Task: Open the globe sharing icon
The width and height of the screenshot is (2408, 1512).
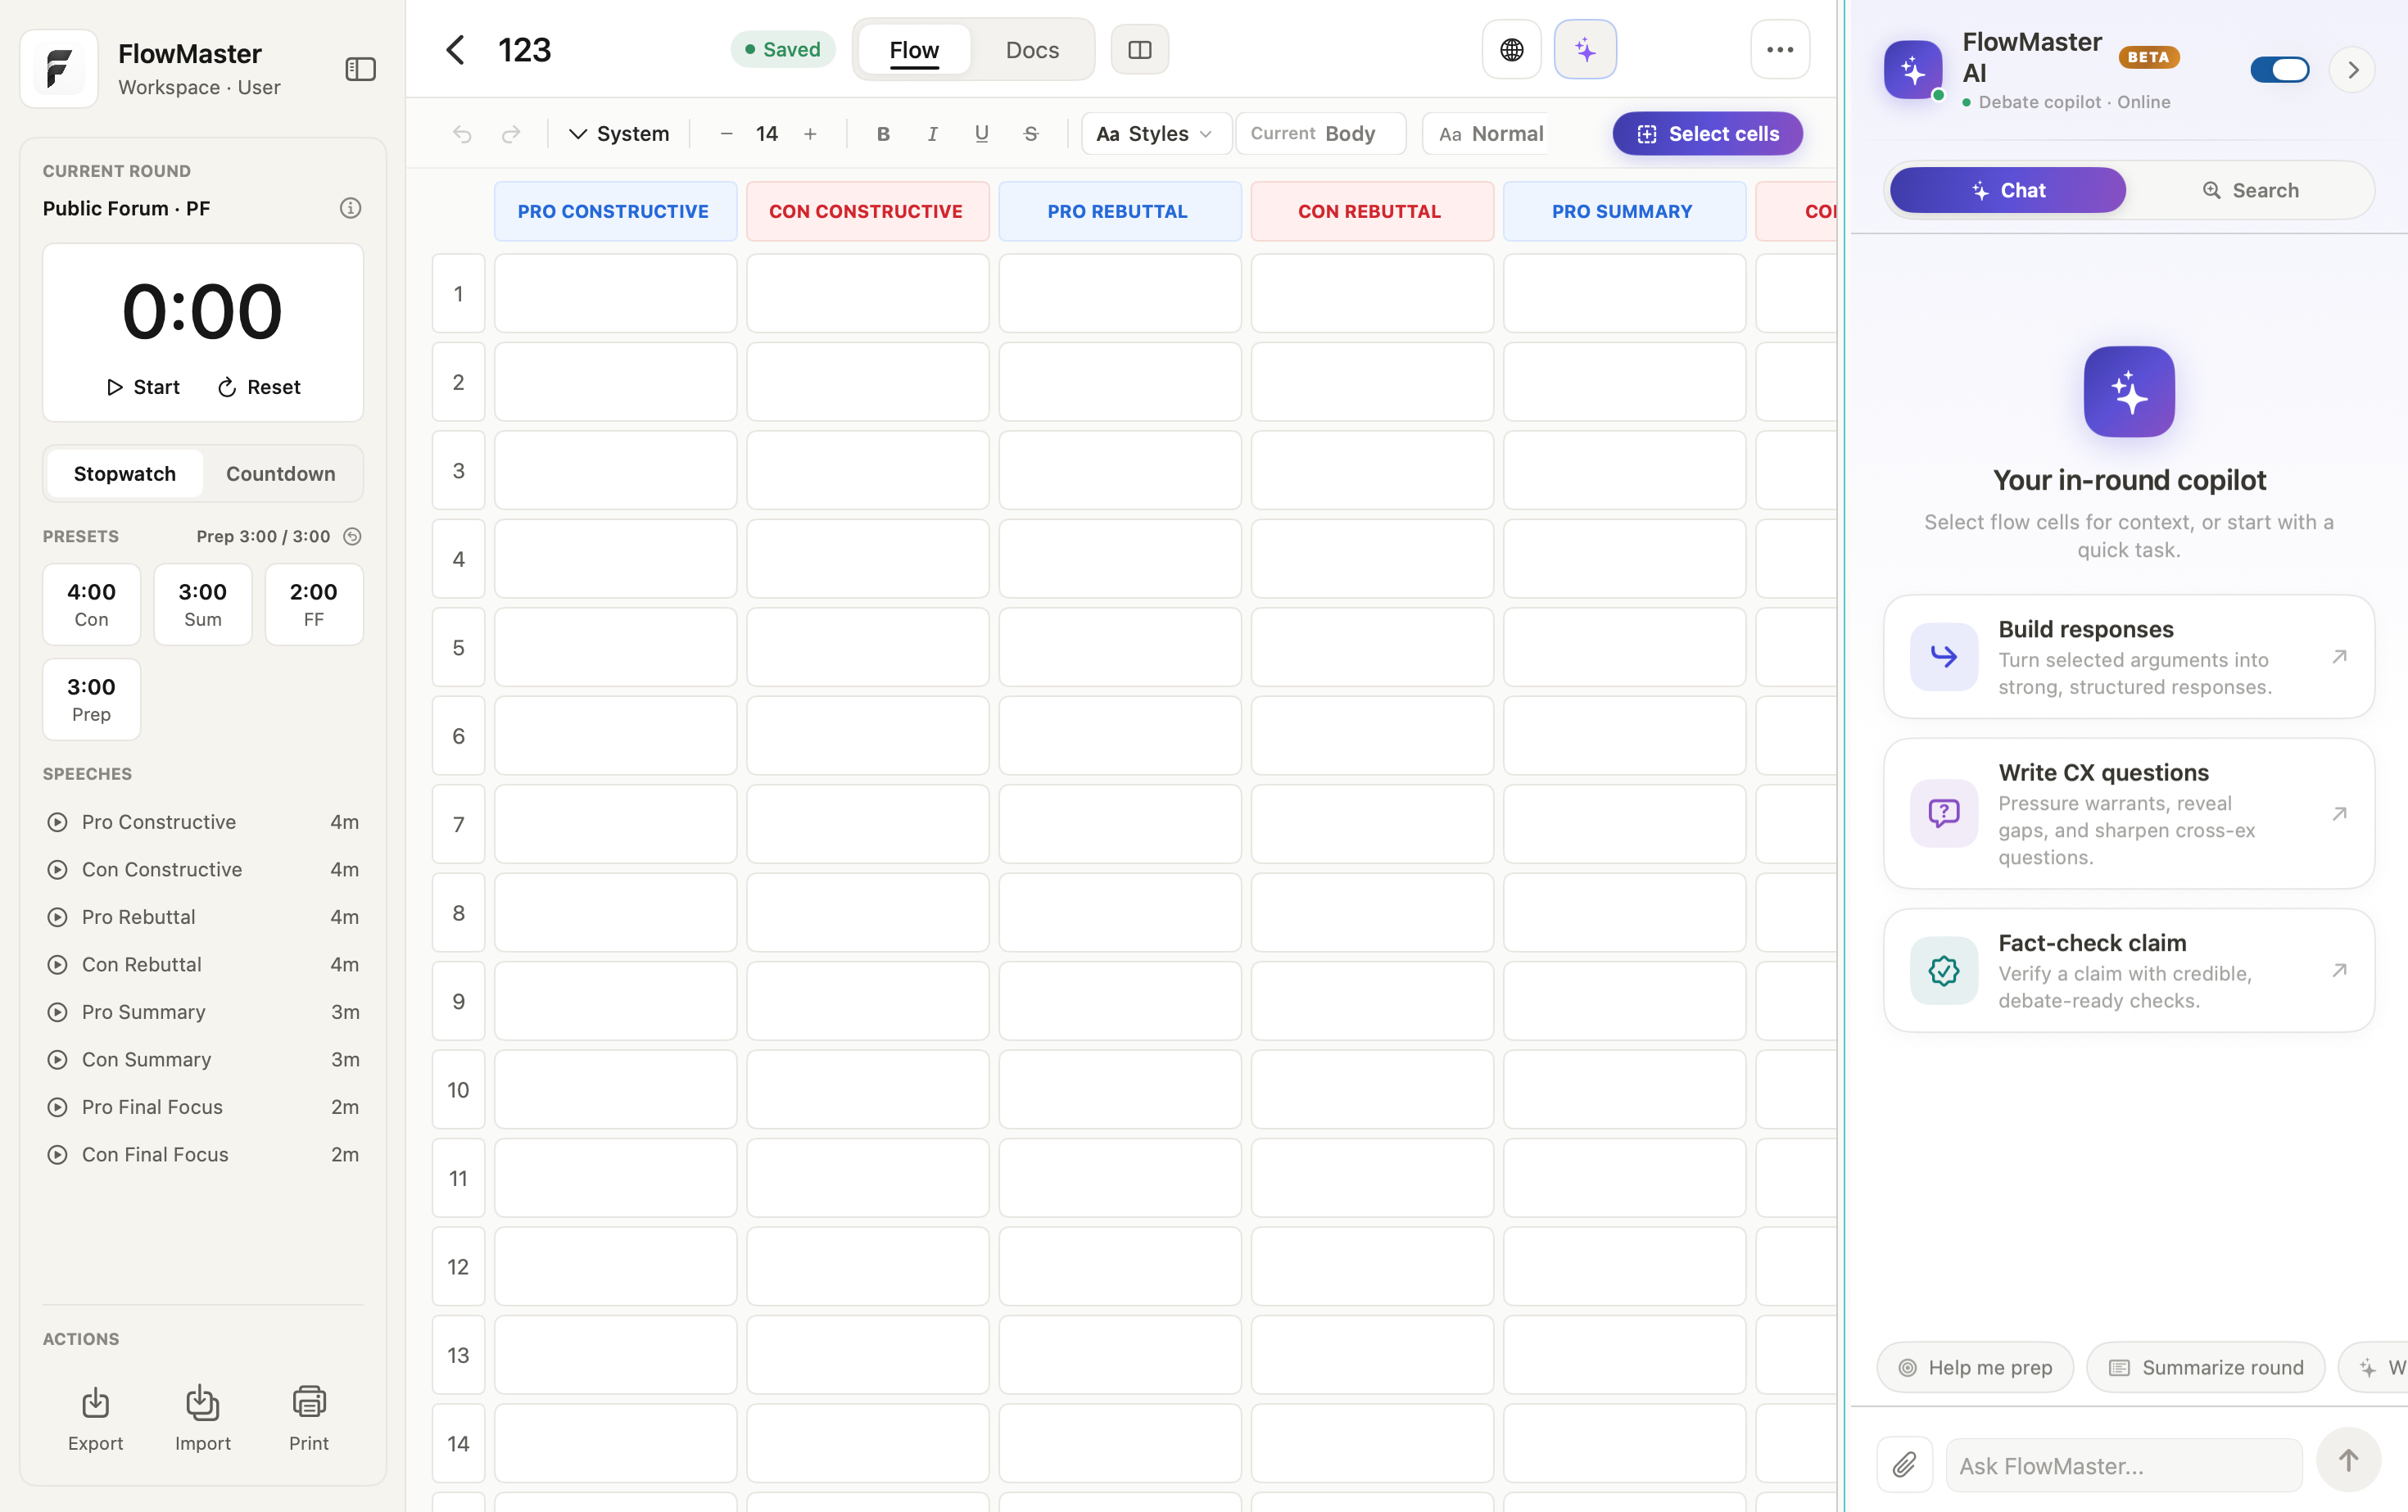Action: (1511, 50)
